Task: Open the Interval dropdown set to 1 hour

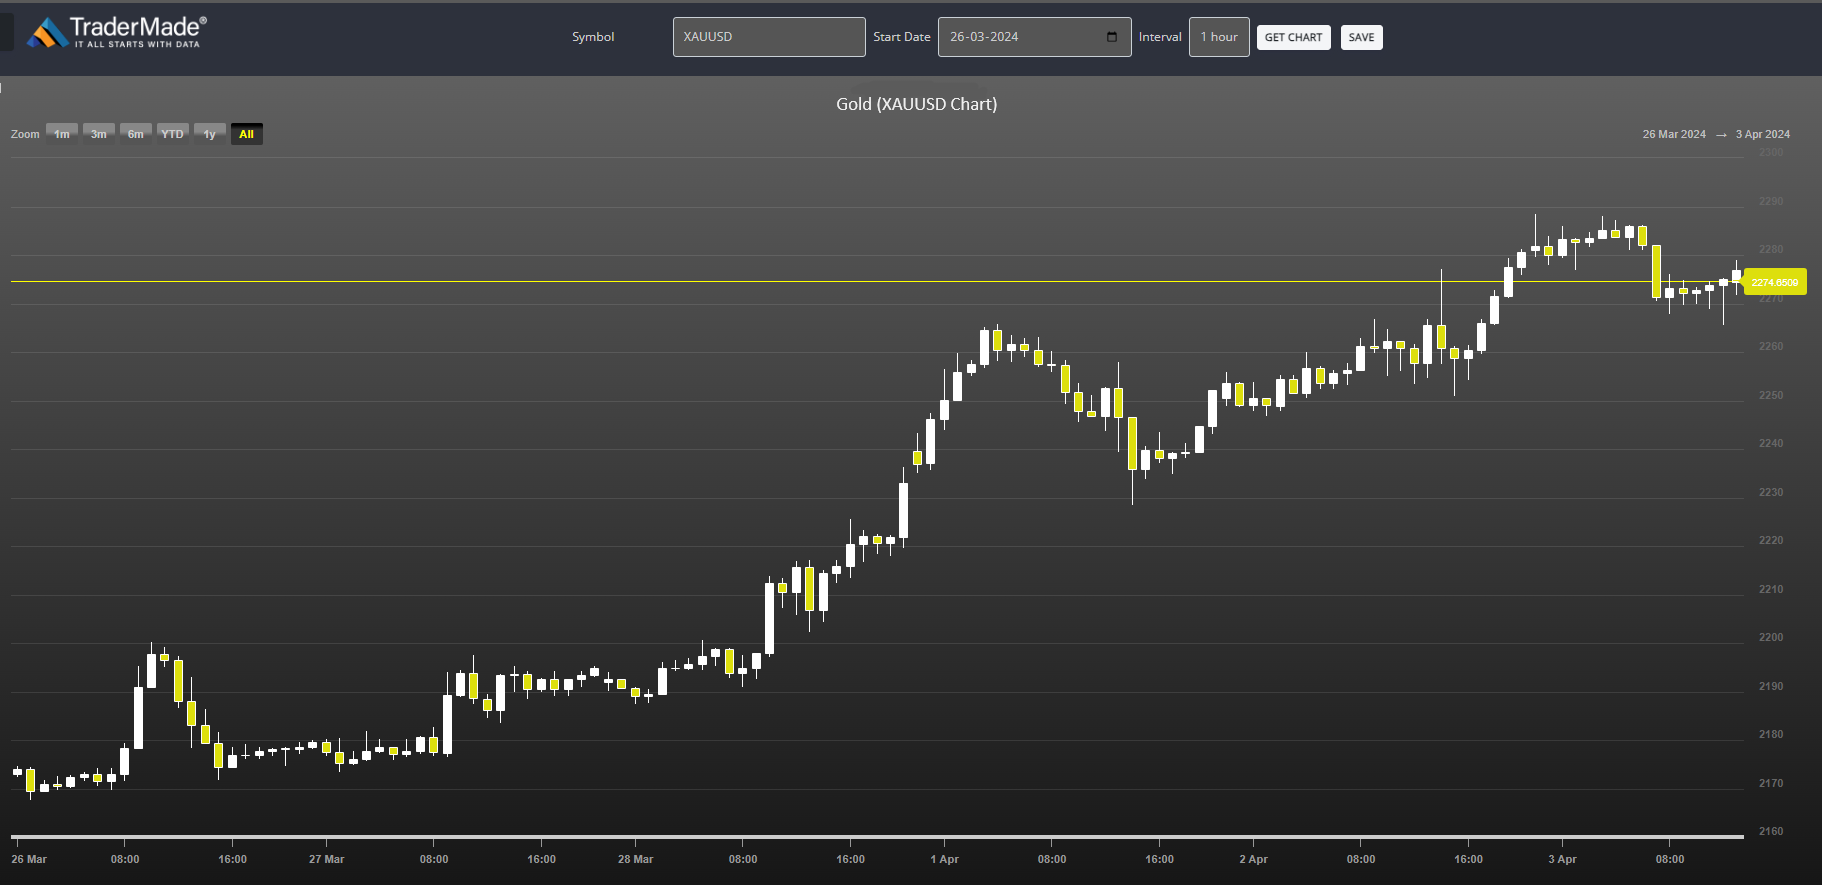Action: (x=1219, y=37)
